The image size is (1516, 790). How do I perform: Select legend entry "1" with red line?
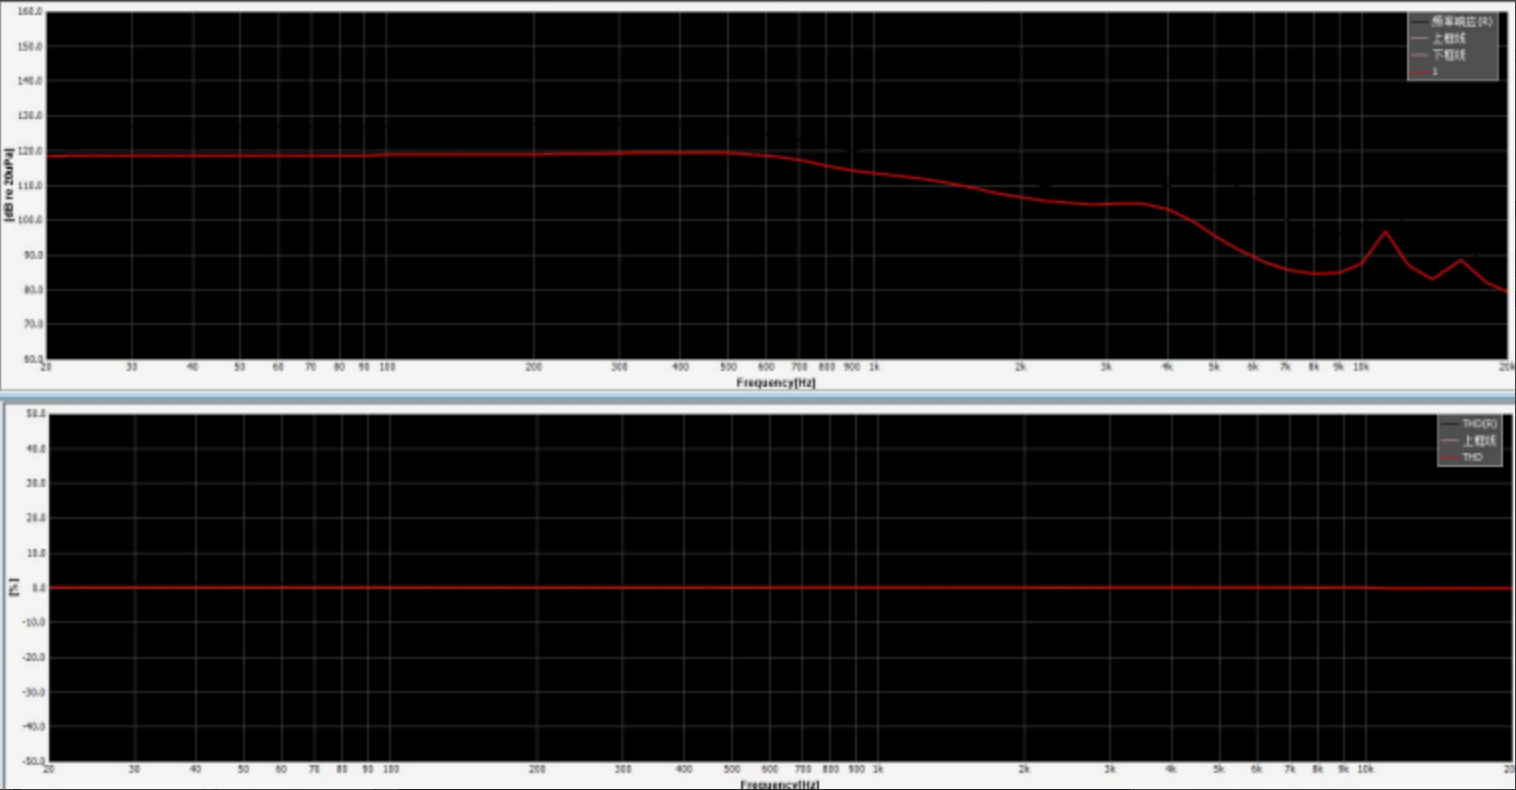(1424, 72)
